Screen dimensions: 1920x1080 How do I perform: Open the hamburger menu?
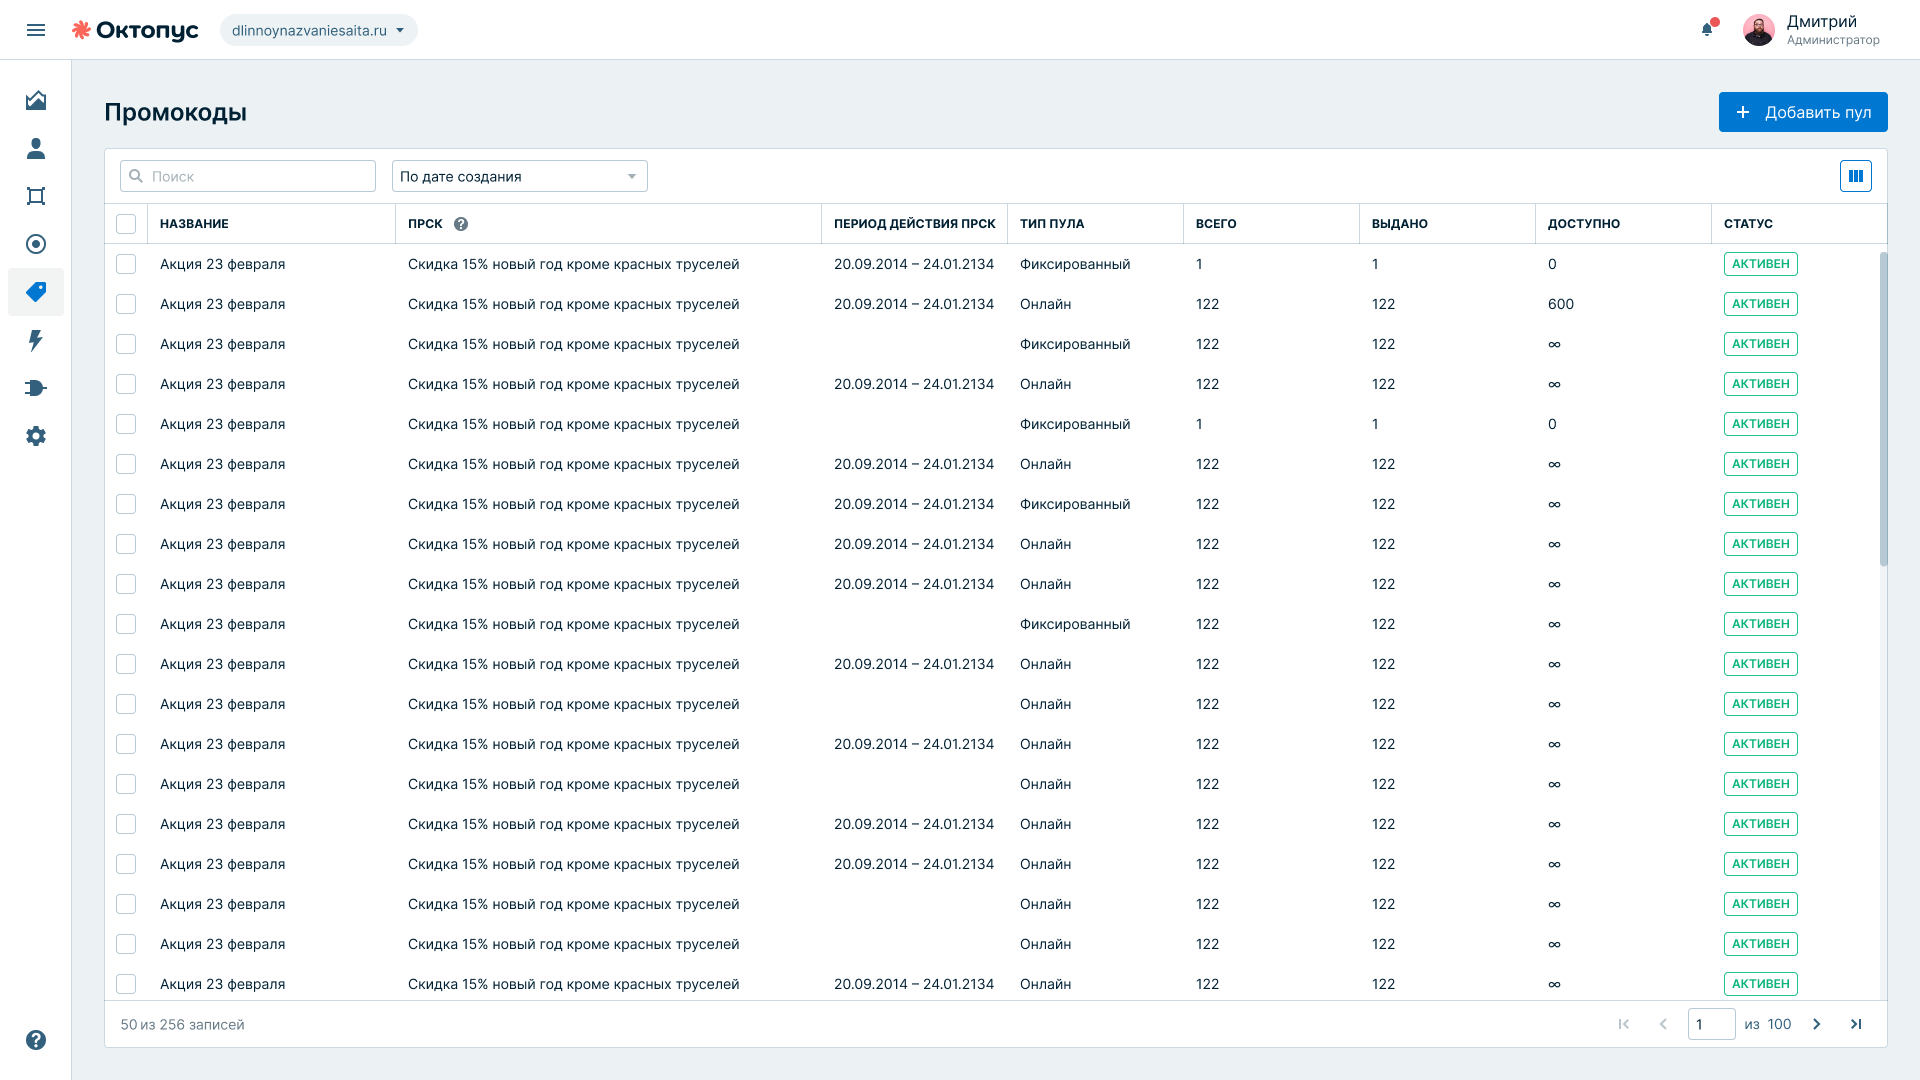coord(36,30)
